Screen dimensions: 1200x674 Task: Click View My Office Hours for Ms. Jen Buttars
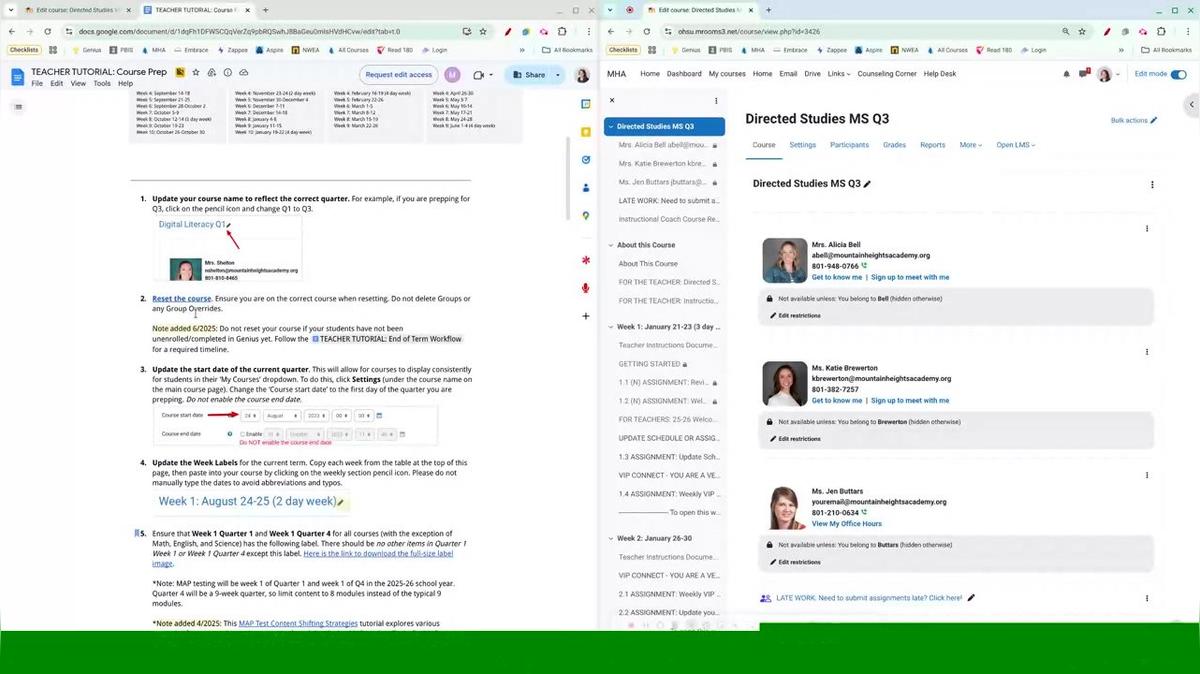[847, 524]
